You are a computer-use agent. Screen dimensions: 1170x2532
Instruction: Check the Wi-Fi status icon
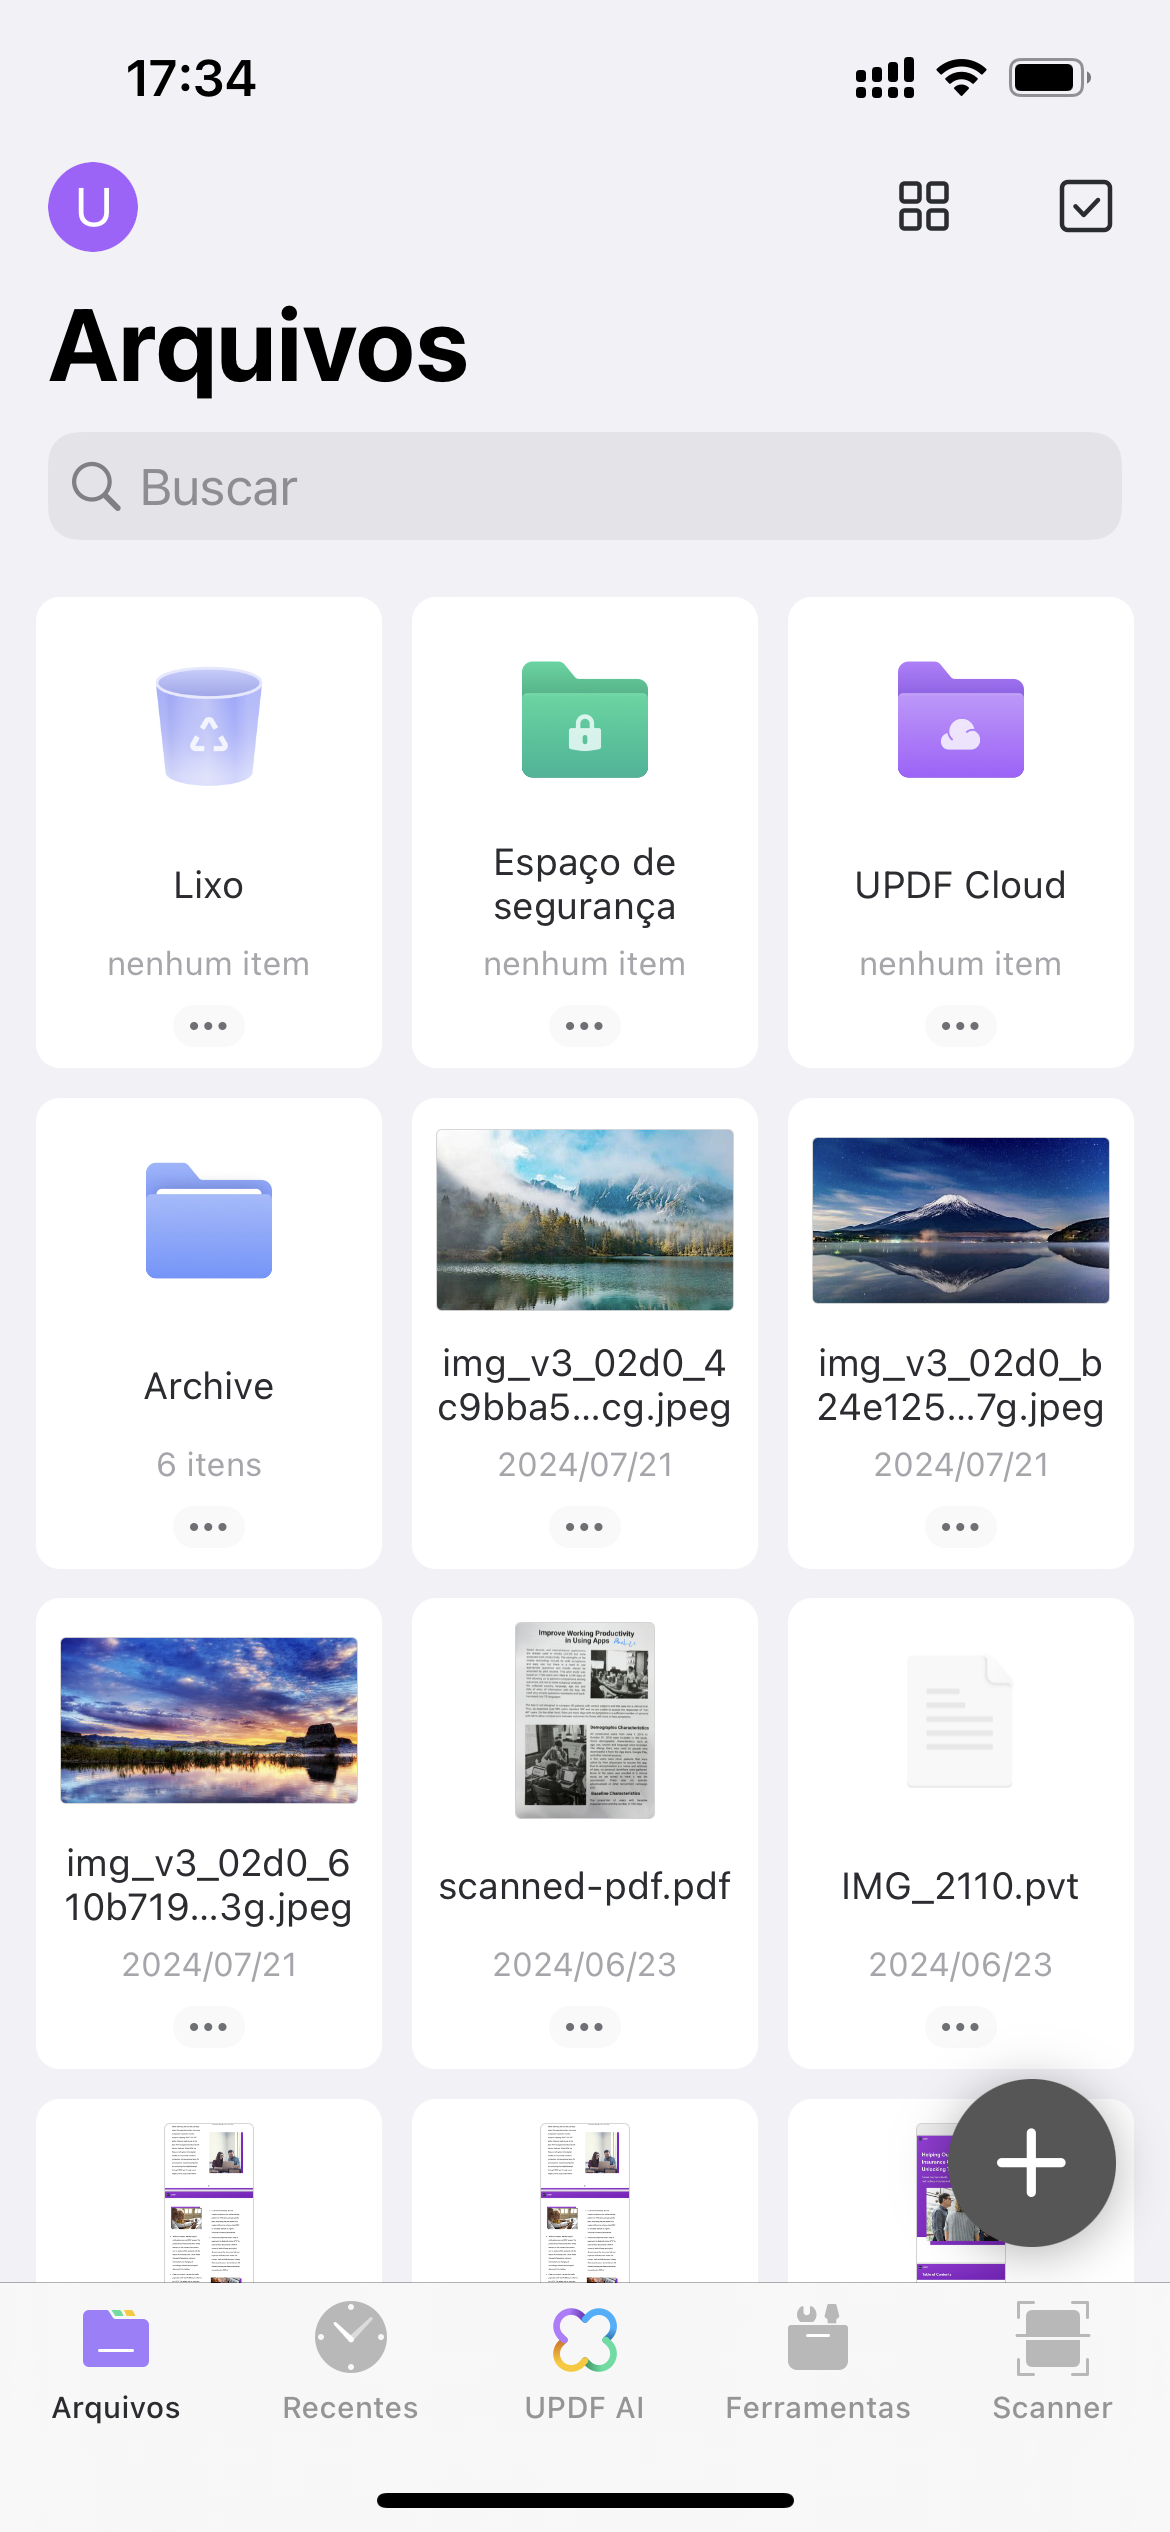[961, 77]
